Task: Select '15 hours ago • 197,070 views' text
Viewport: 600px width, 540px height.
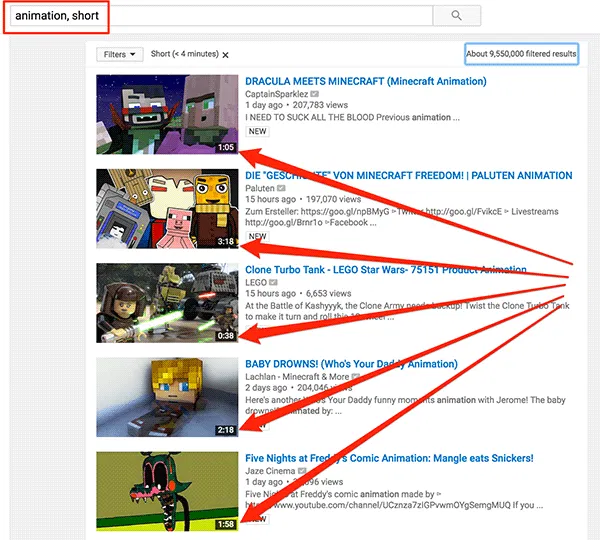Action: (x=303, y=199)
